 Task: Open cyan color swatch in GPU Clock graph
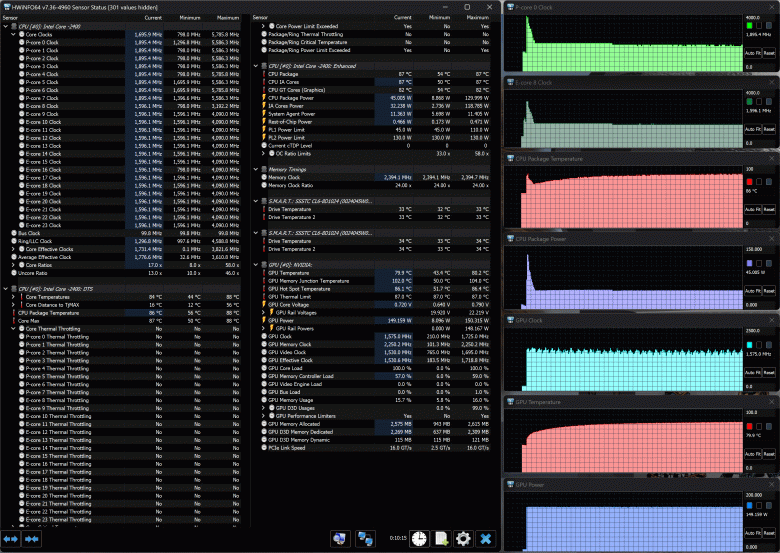[x=750, y=345]
